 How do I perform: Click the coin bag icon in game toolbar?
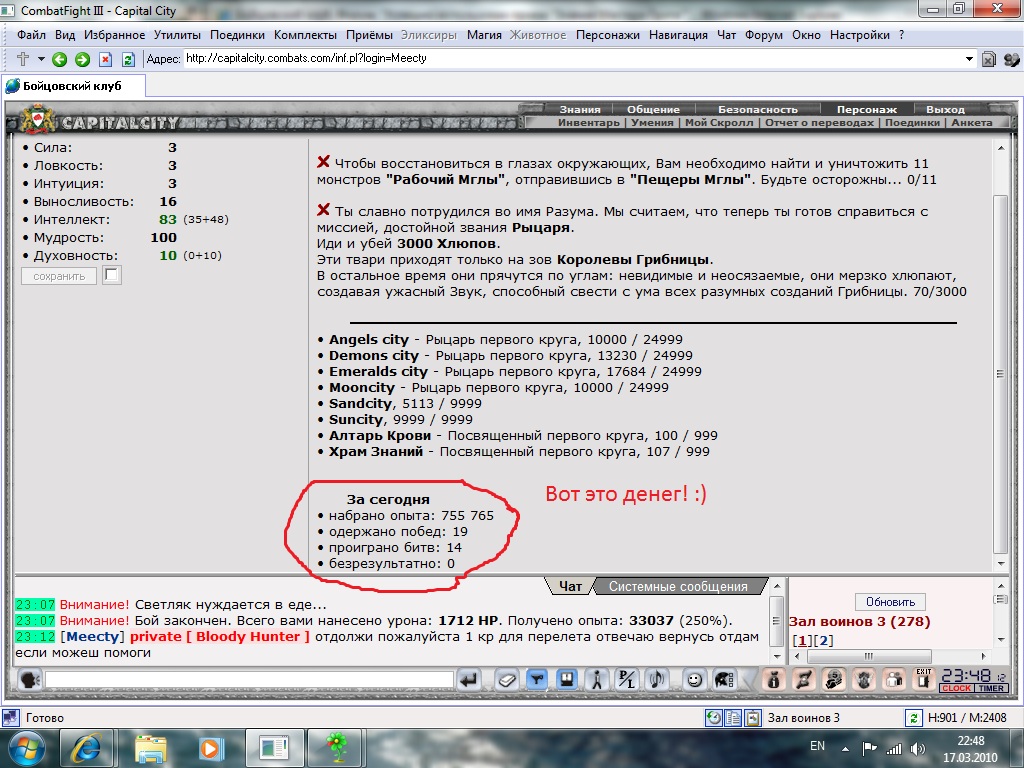point(834,680)
